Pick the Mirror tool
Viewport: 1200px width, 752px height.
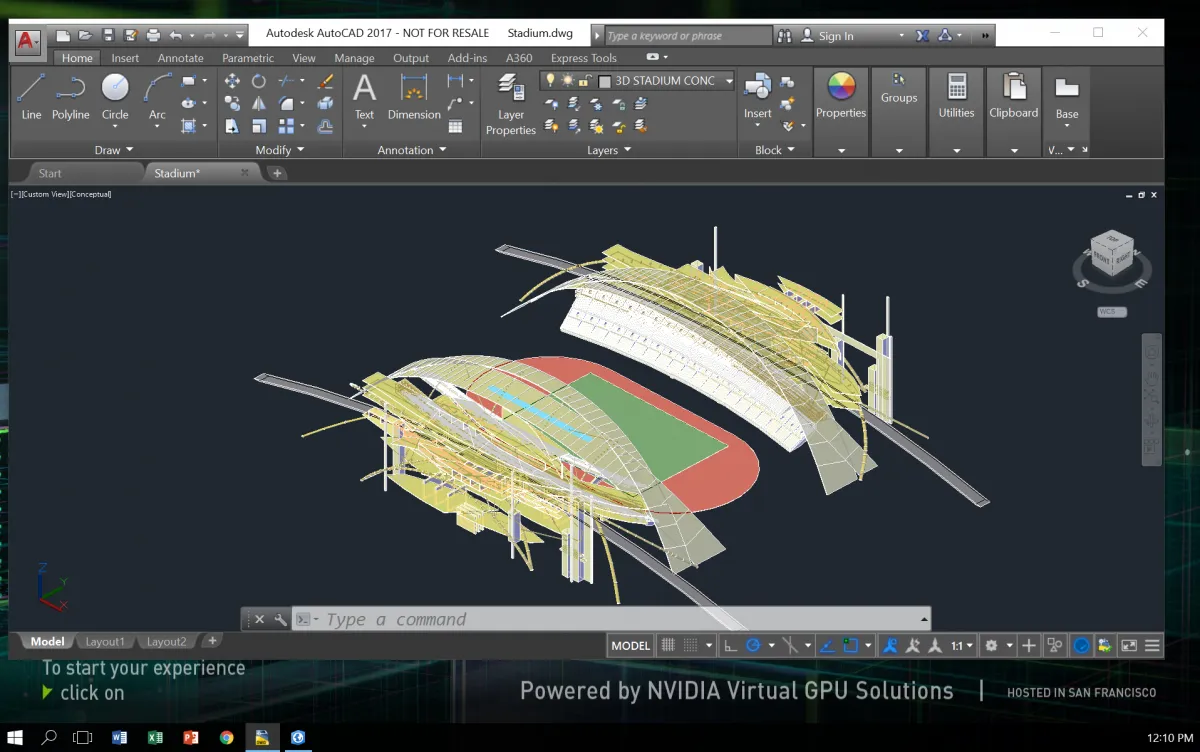pyautogui.click(x=259, y=103)
